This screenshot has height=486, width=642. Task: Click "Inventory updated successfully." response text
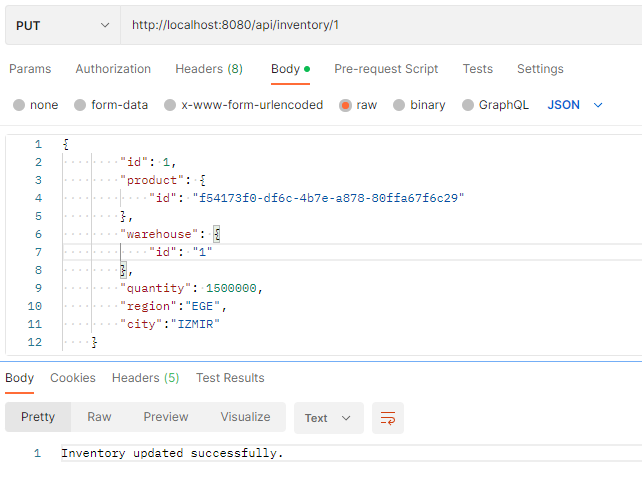(x=172, y=453)
